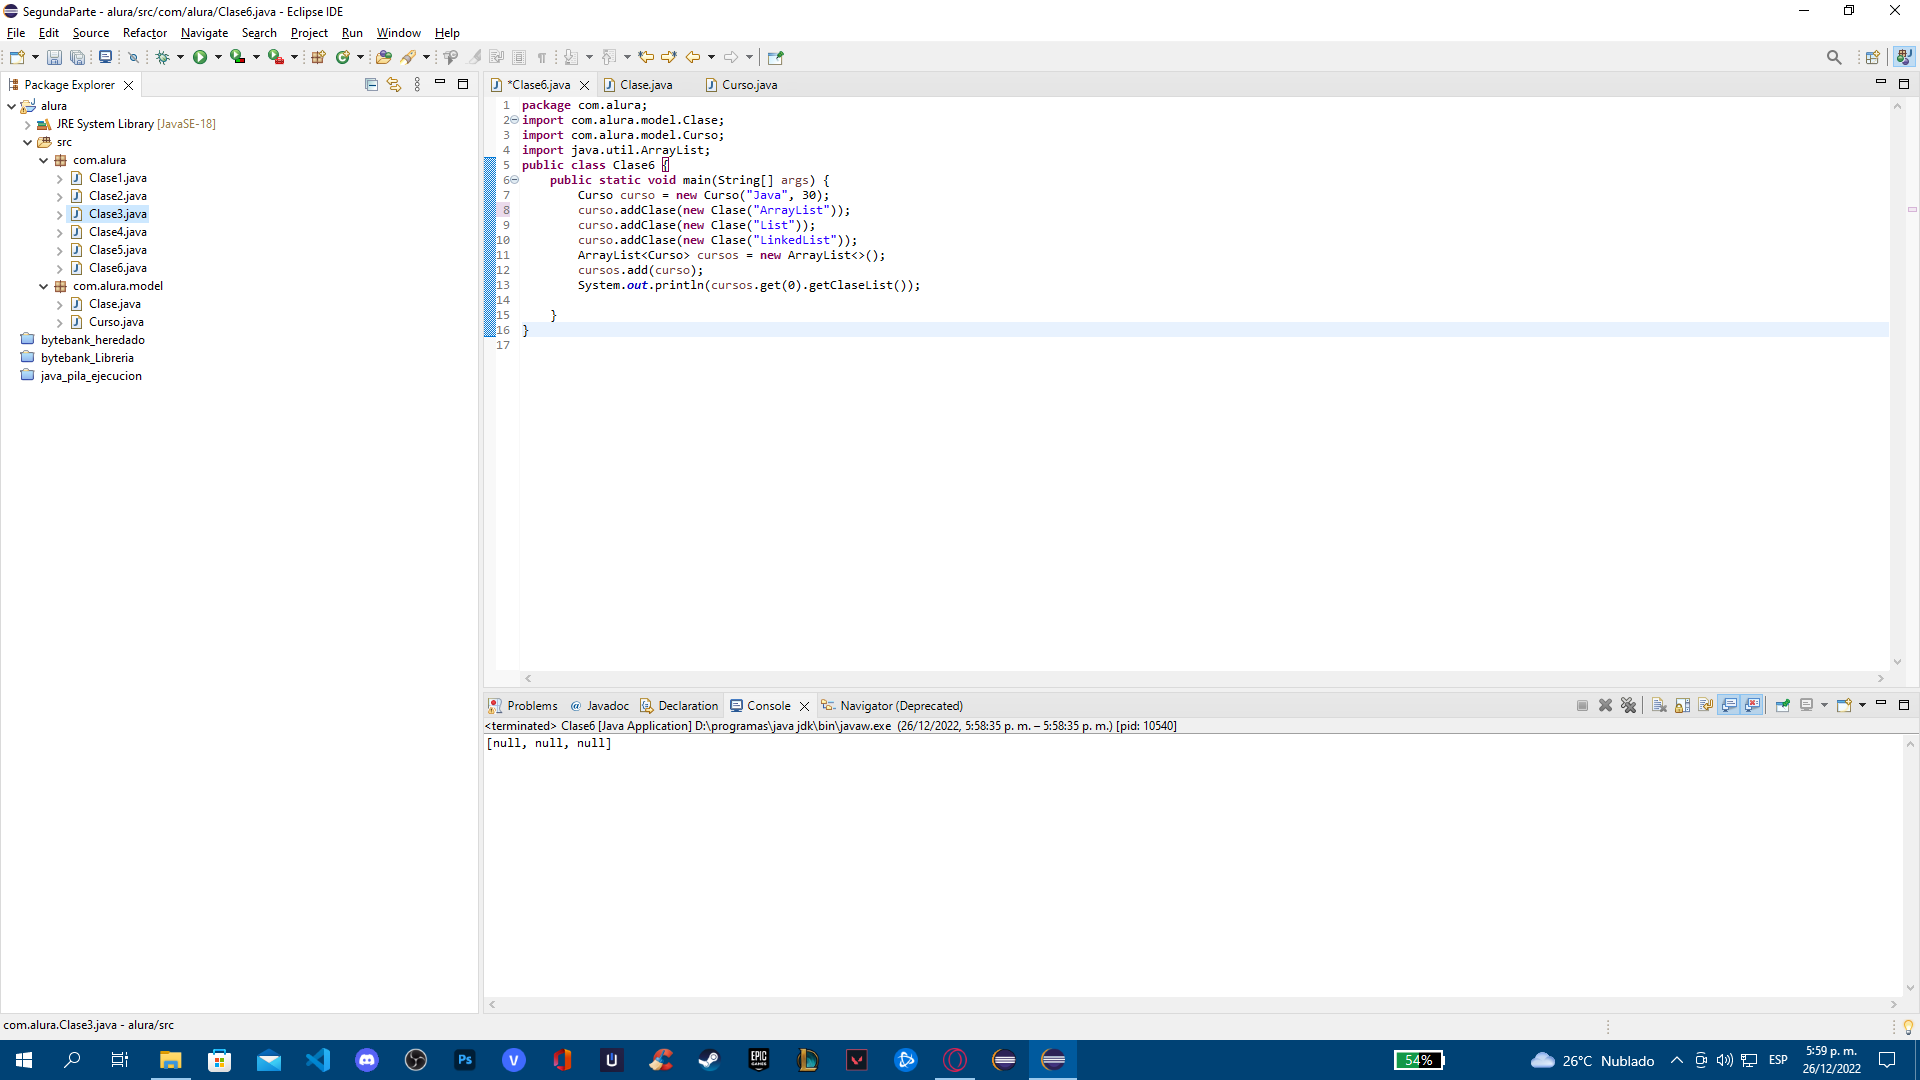1920x1080 pixels.
Task: Open the Console tab
Action: tap(767, 705)
